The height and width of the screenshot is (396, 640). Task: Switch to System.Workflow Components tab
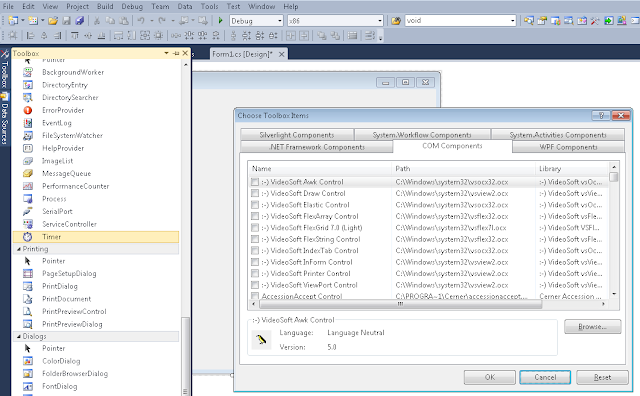(x=422, y=135)
